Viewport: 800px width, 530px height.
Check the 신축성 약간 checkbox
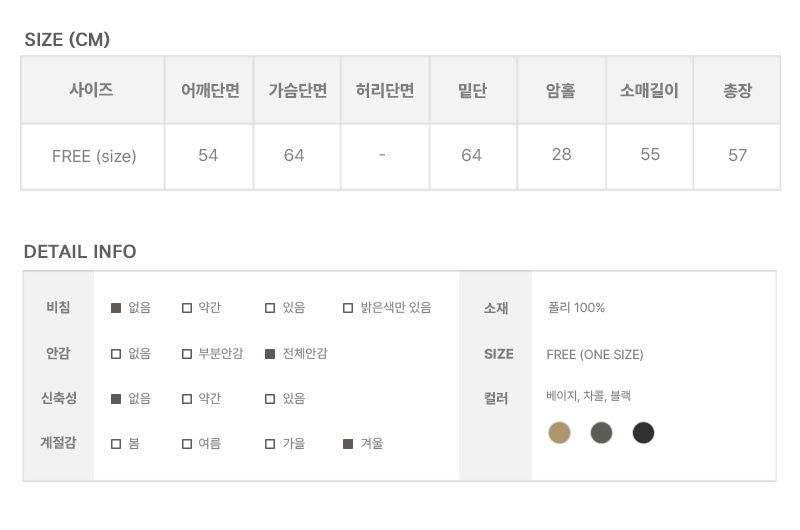click(187, 398)
